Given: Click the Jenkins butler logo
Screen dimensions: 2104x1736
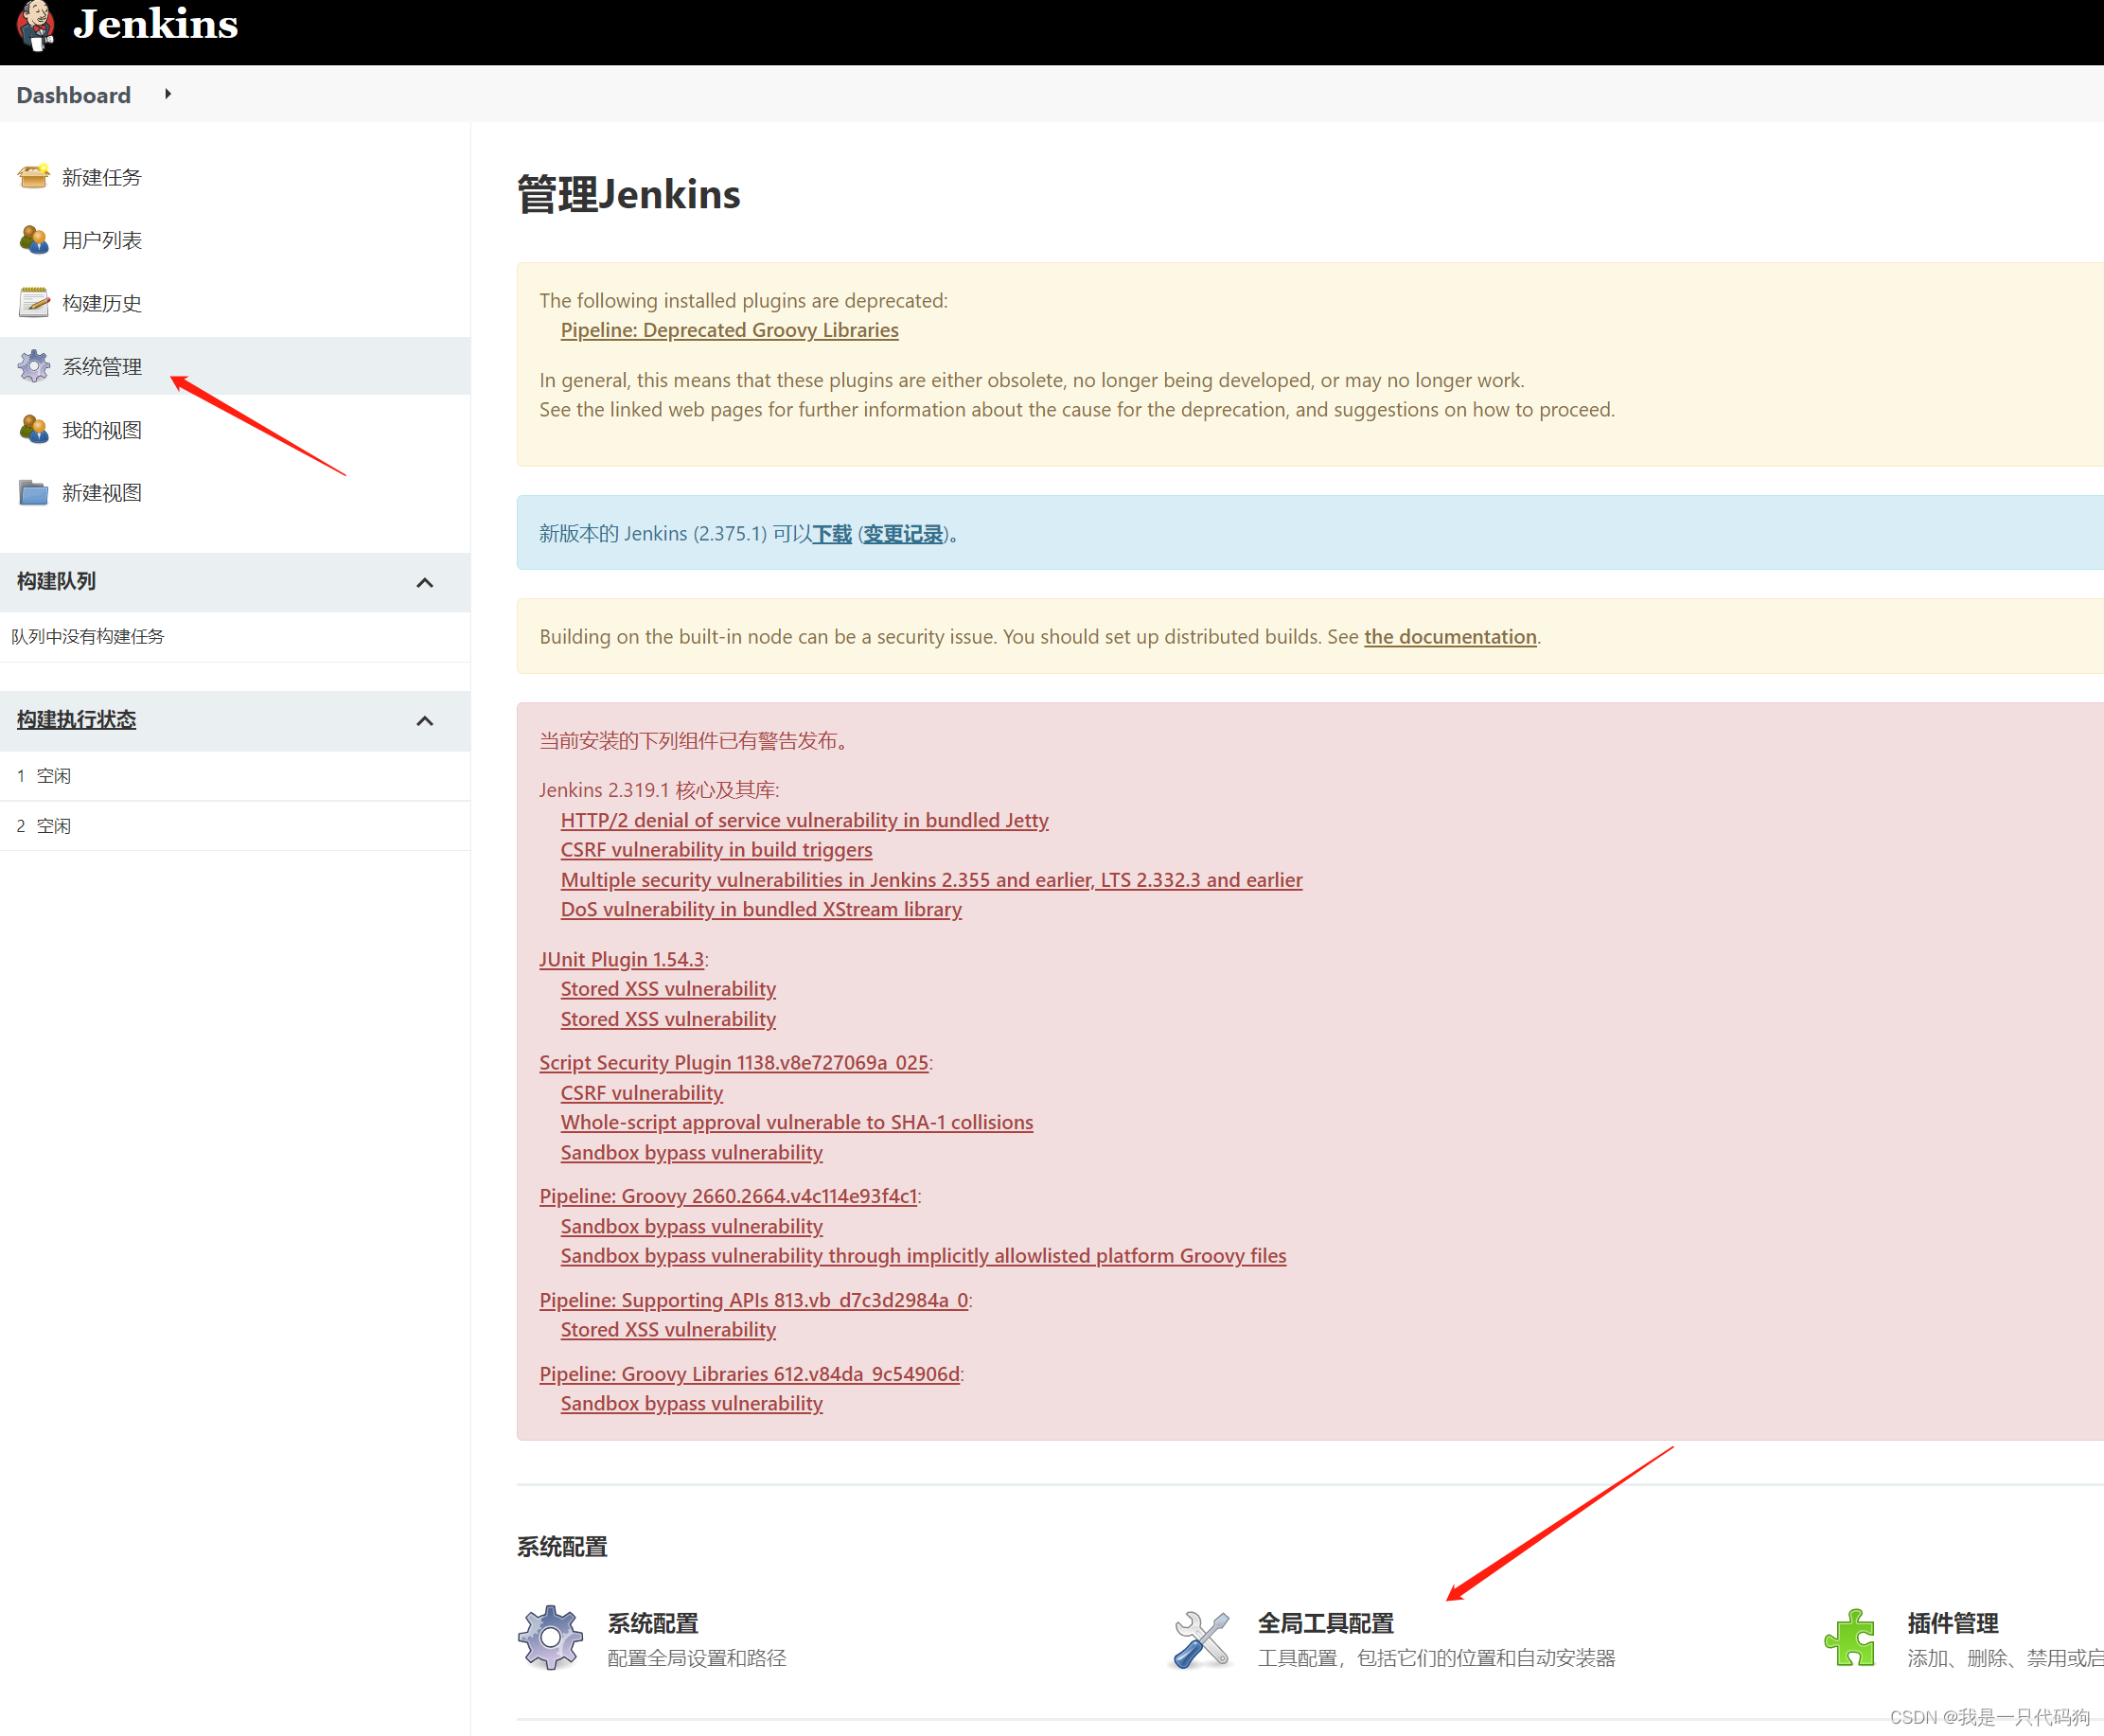Looking at the screenshot, I should point(37,27).
